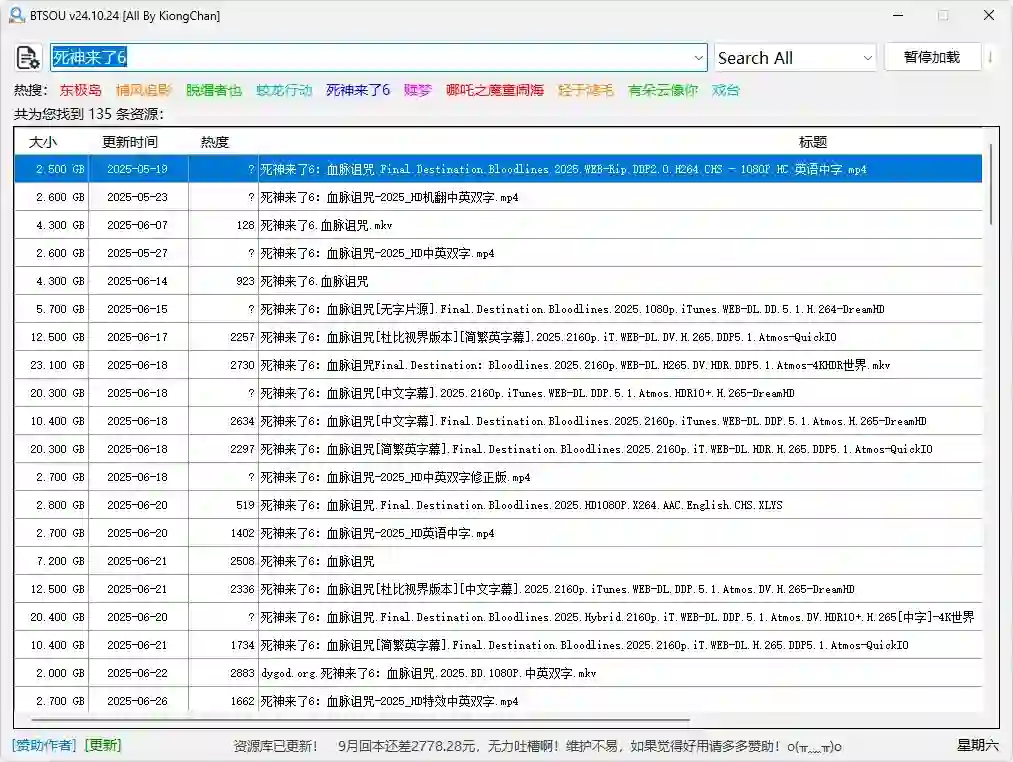The width and height of the screenshot is (1013, 762).
Task: Sort results by 热度 column header
Action: (x=214, y=142)
